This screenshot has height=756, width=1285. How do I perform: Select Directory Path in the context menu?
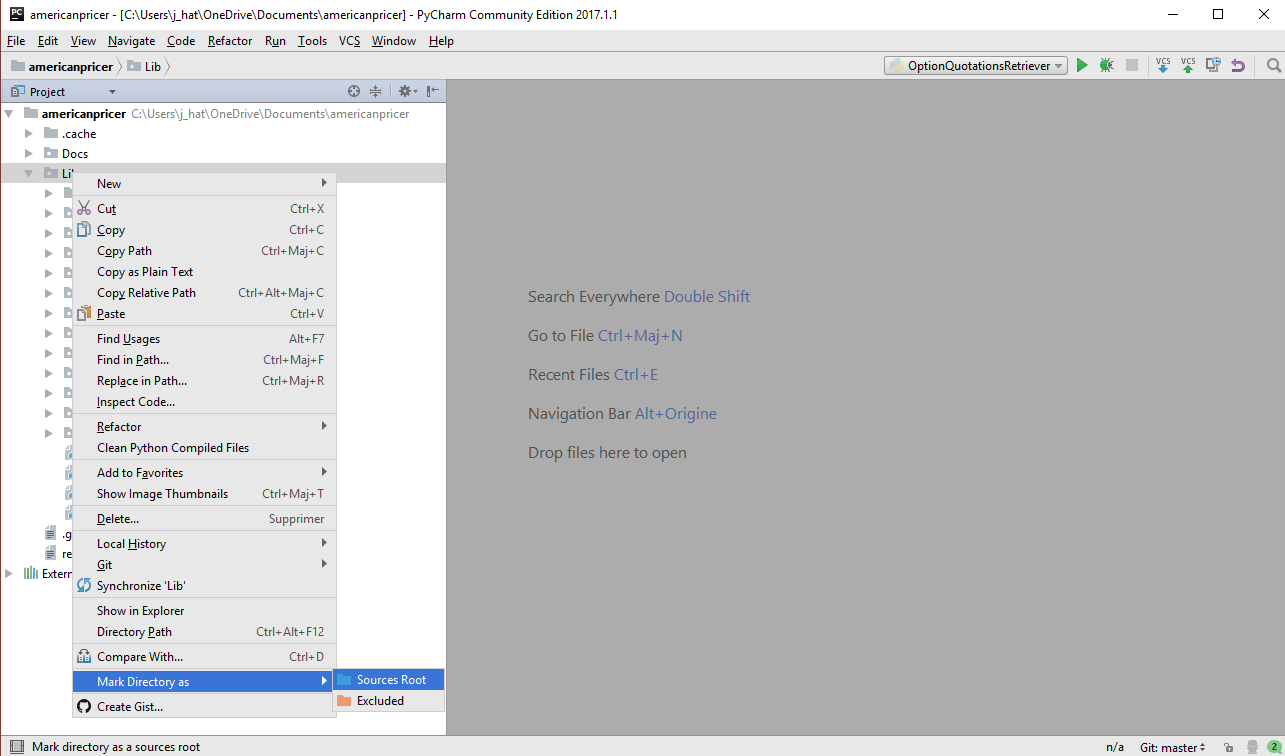click(x=204, y=631)
